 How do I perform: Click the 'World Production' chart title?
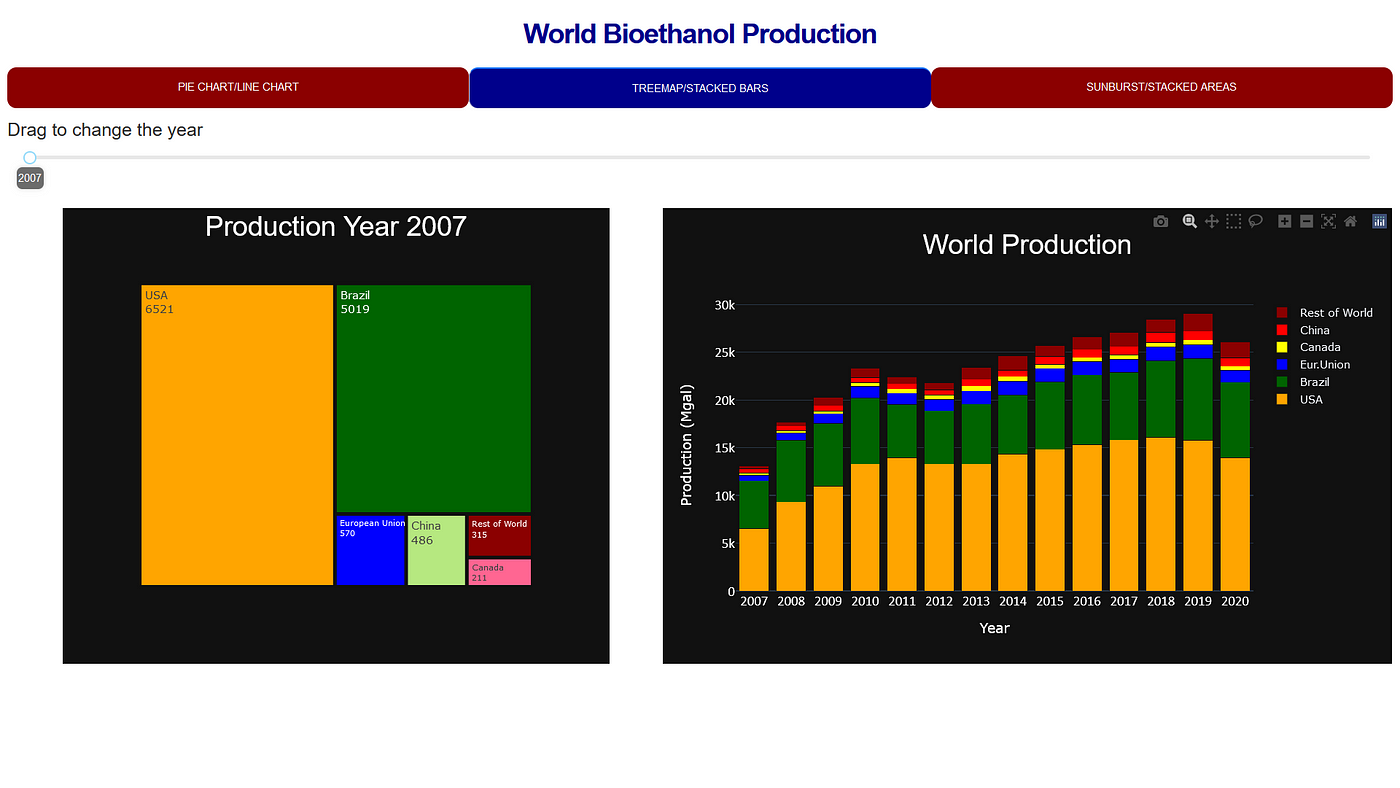point(1027,244)
